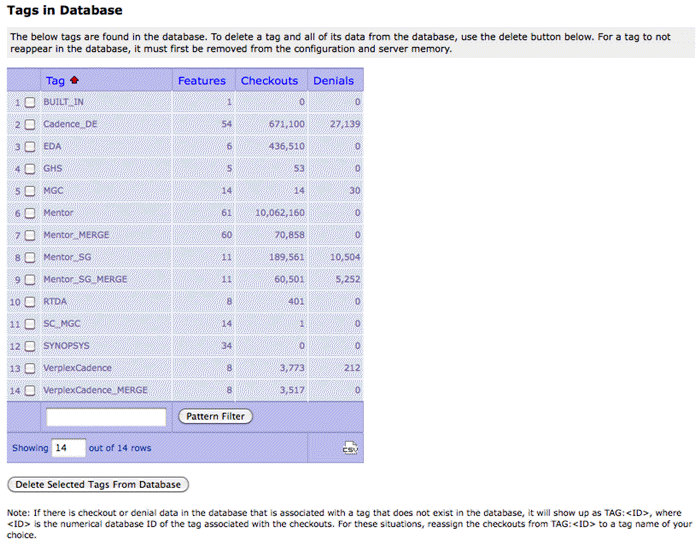Sort by the Denials column header
The image size is (700, 544).
tap(333, 81)
